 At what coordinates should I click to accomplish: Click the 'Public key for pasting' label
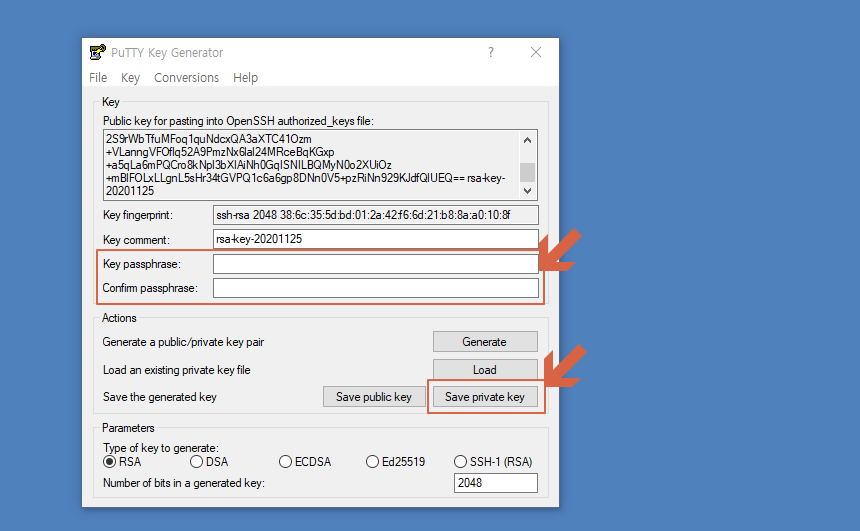tap(238, 121)
